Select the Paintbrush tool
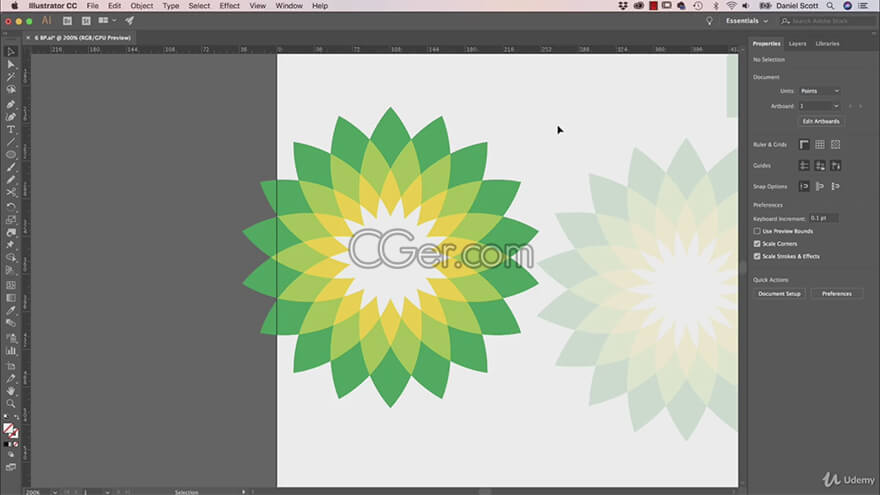The height and width of the screenshot is (495, 880). click(x=11, y=167)
